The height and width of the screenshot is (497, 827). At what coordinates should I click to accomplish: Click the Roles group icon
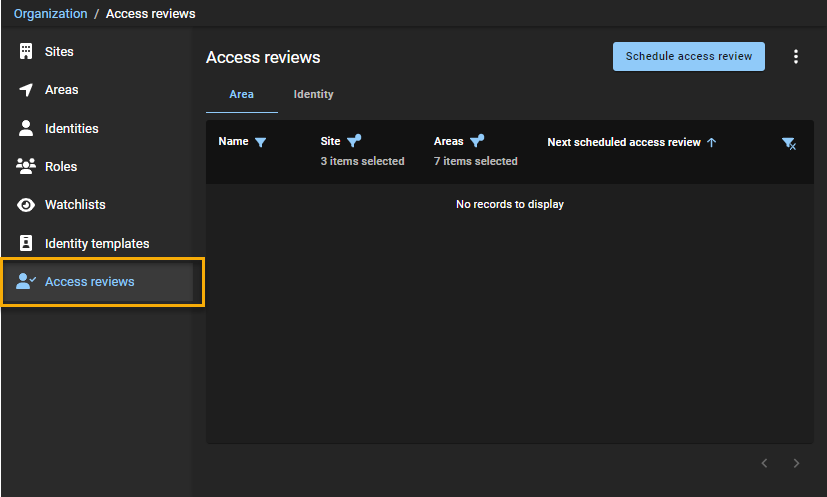[26, 167]
